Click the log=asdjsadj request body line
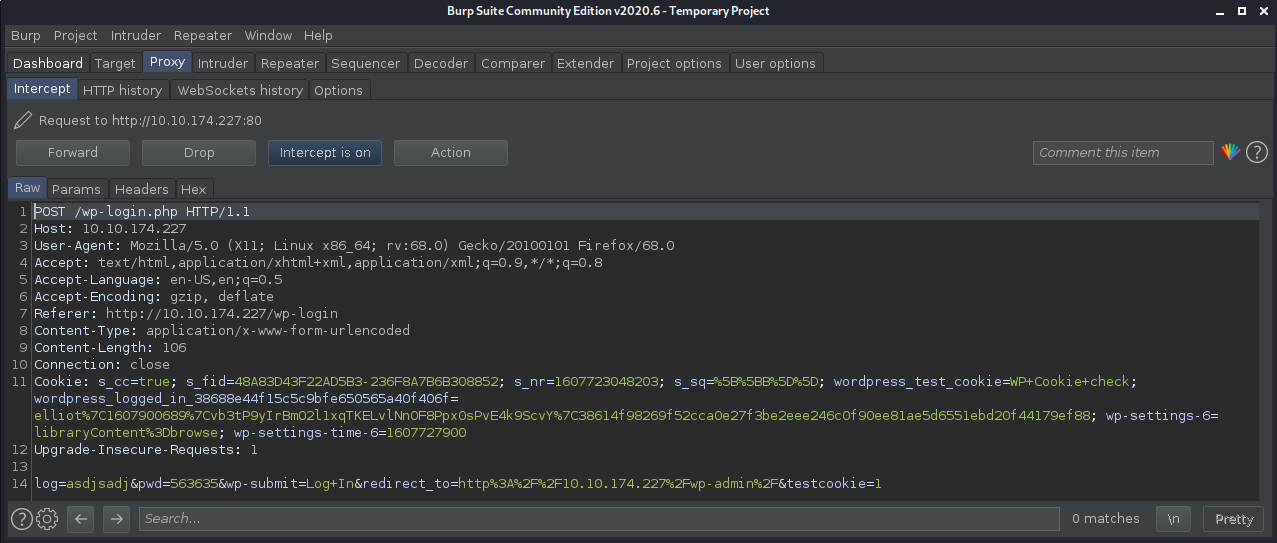Screen dimensions: 1277x543 (x=458, y=483)
